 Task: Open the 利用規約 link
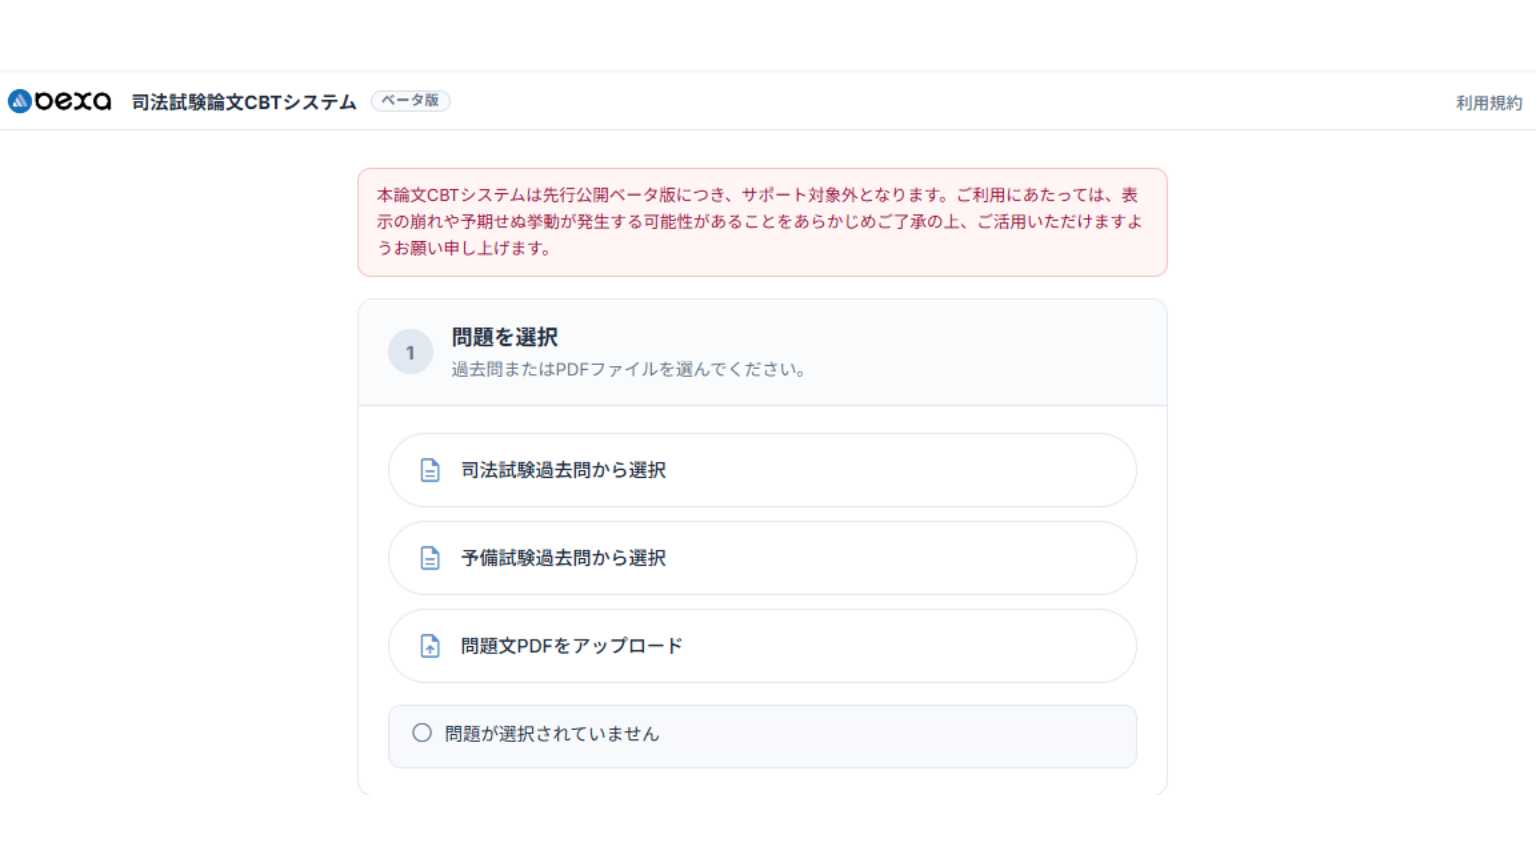[x=1487, y=101]
